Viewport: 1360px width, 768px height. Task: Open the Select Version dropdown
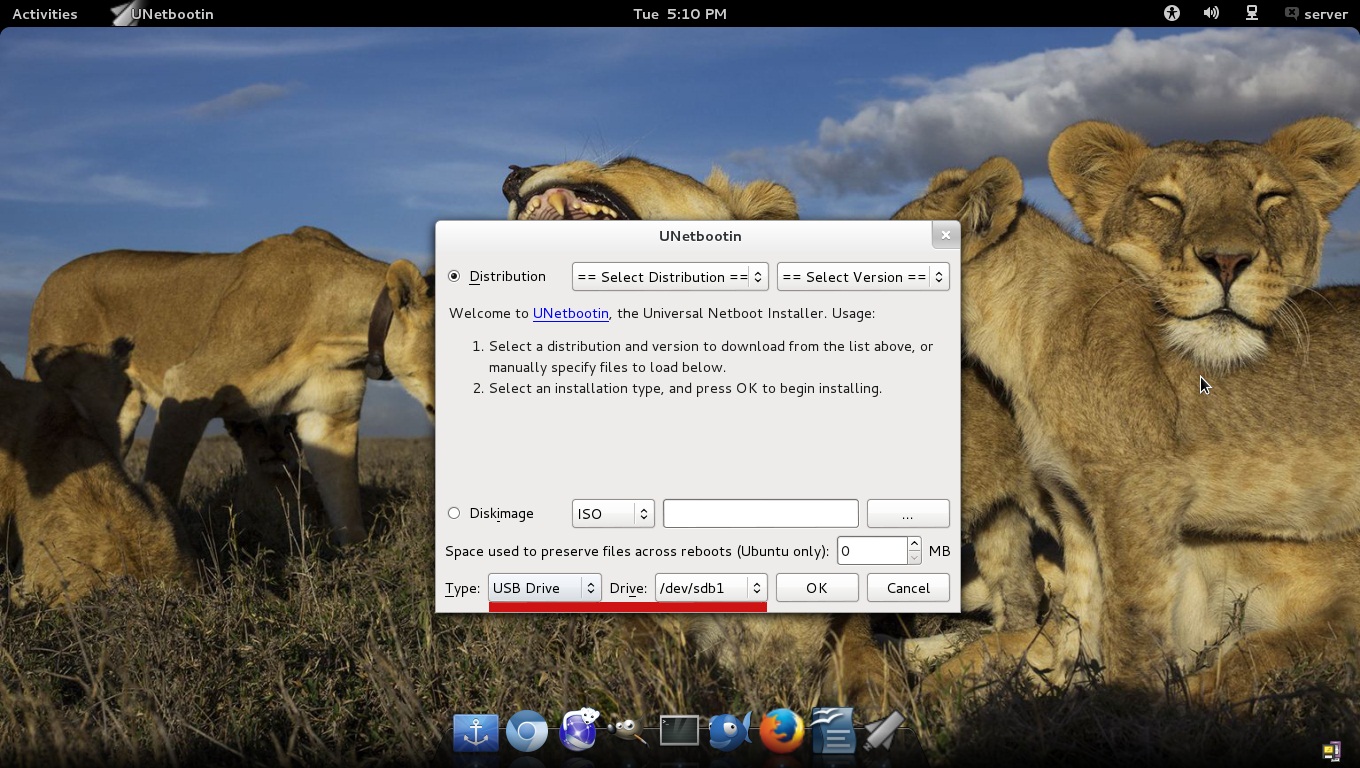tap(862, 277)
